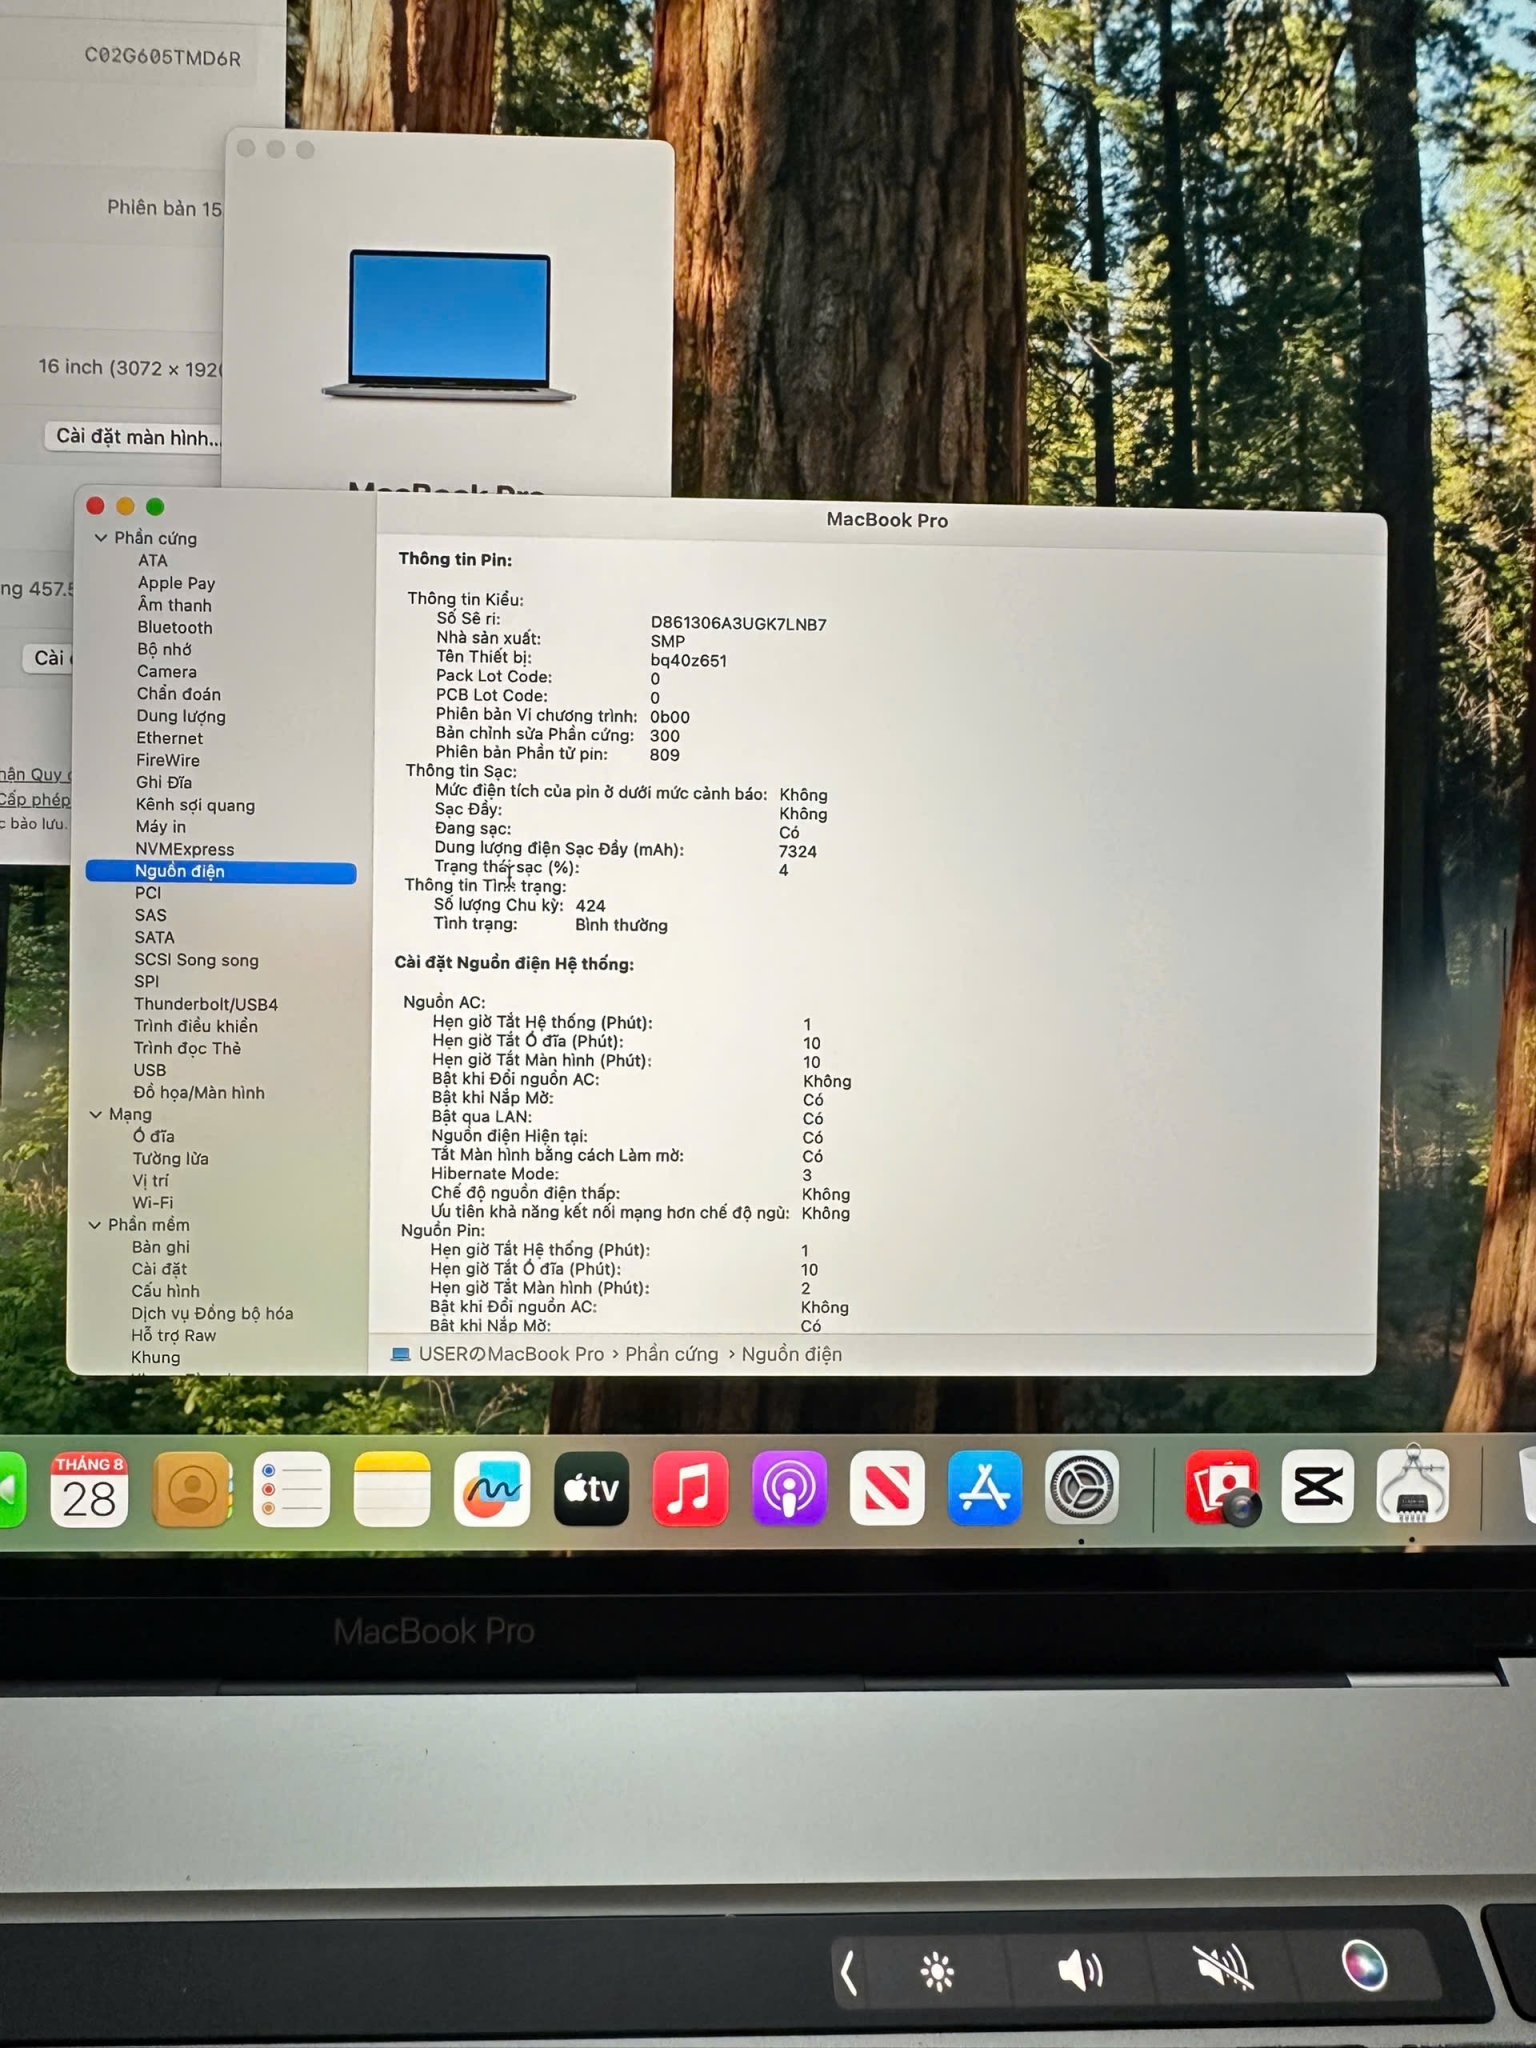This screenshot has height=2048, width=1536.
Task: Click Cài đặt màn hình button
Action: [x=135, y=437]
